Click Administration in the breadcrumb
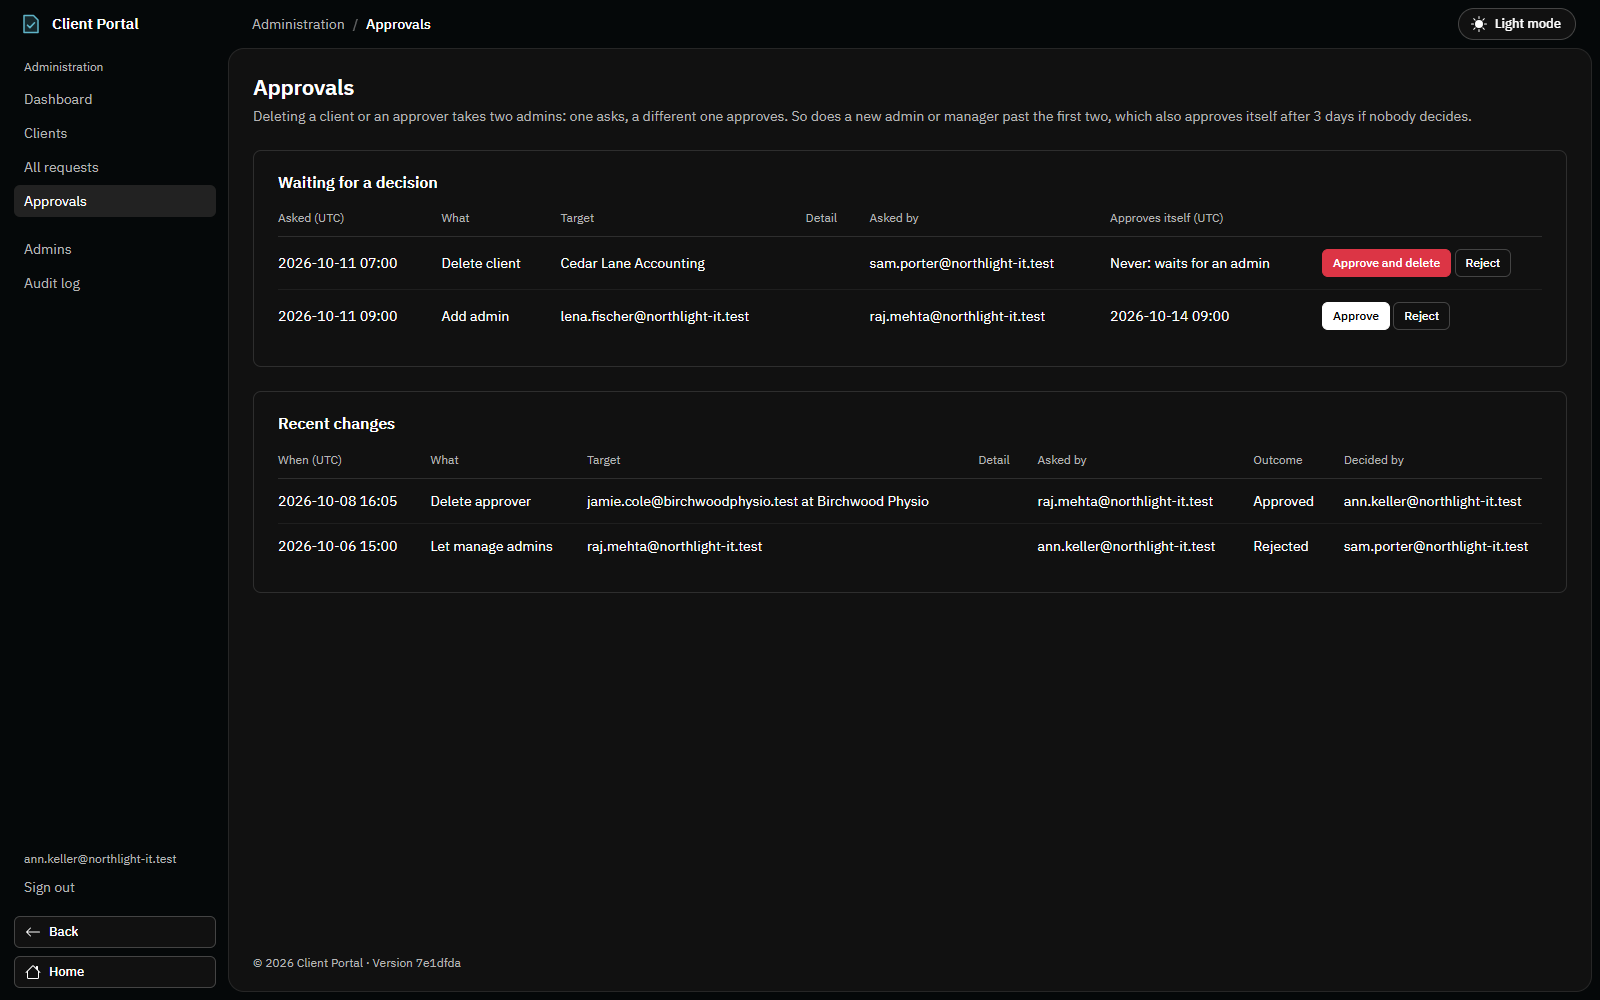This screenshot has height=1000, width=1600. 298,24
